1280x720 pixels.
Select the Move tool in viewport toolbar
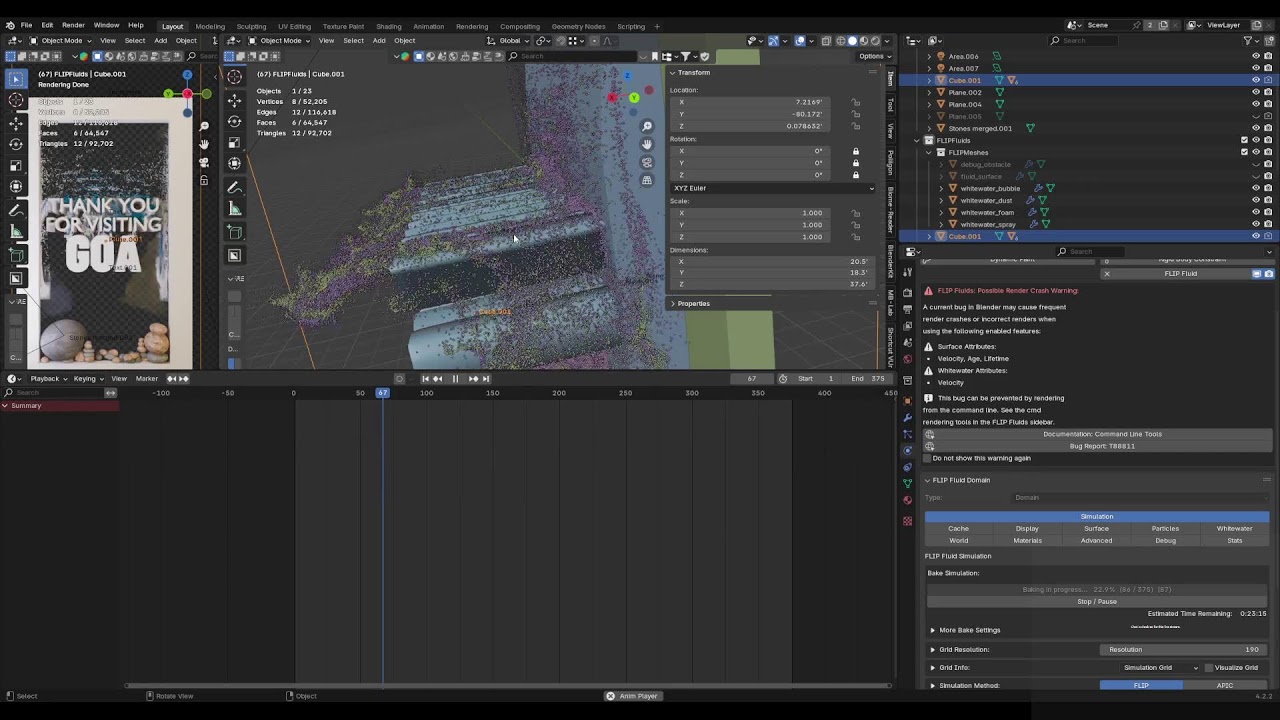[234, 100]
